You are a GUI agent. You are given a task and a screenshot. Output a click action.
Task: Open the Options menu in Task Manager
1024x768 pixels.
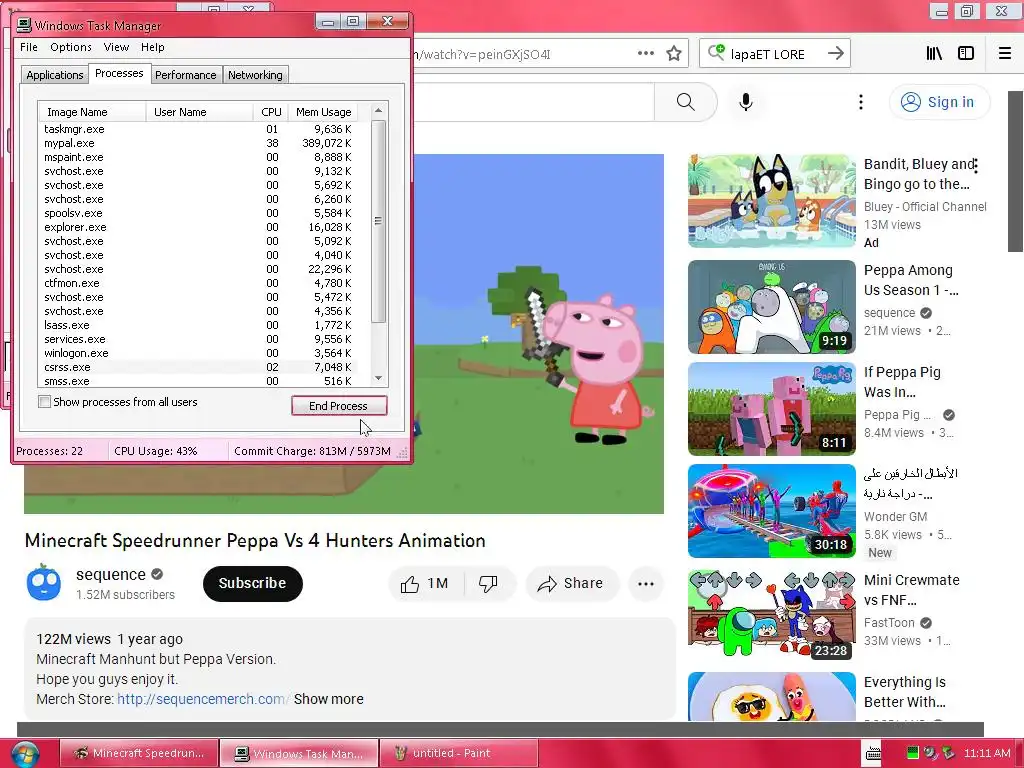71,47
